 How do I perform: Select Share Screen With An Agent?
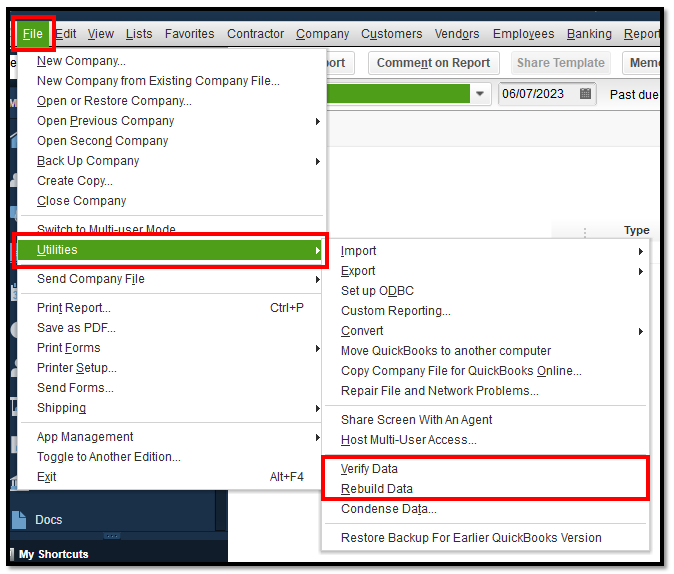click(486, 420)
